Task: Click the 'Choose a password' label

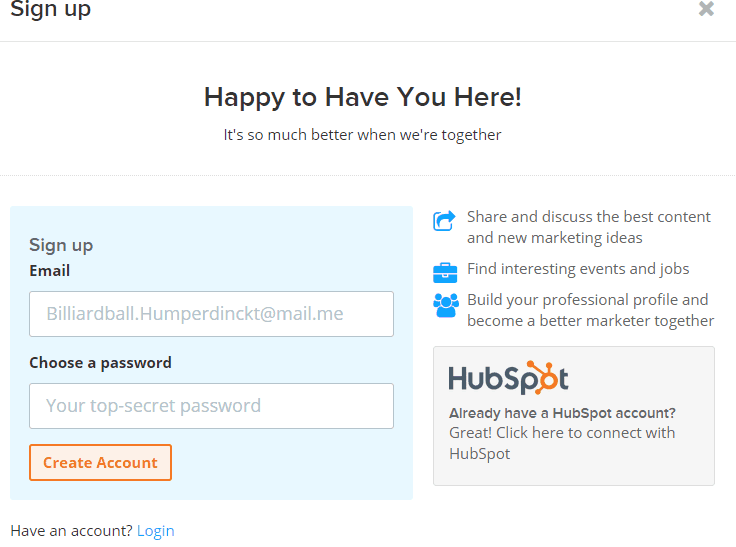Action: click(x=100, y=362)
